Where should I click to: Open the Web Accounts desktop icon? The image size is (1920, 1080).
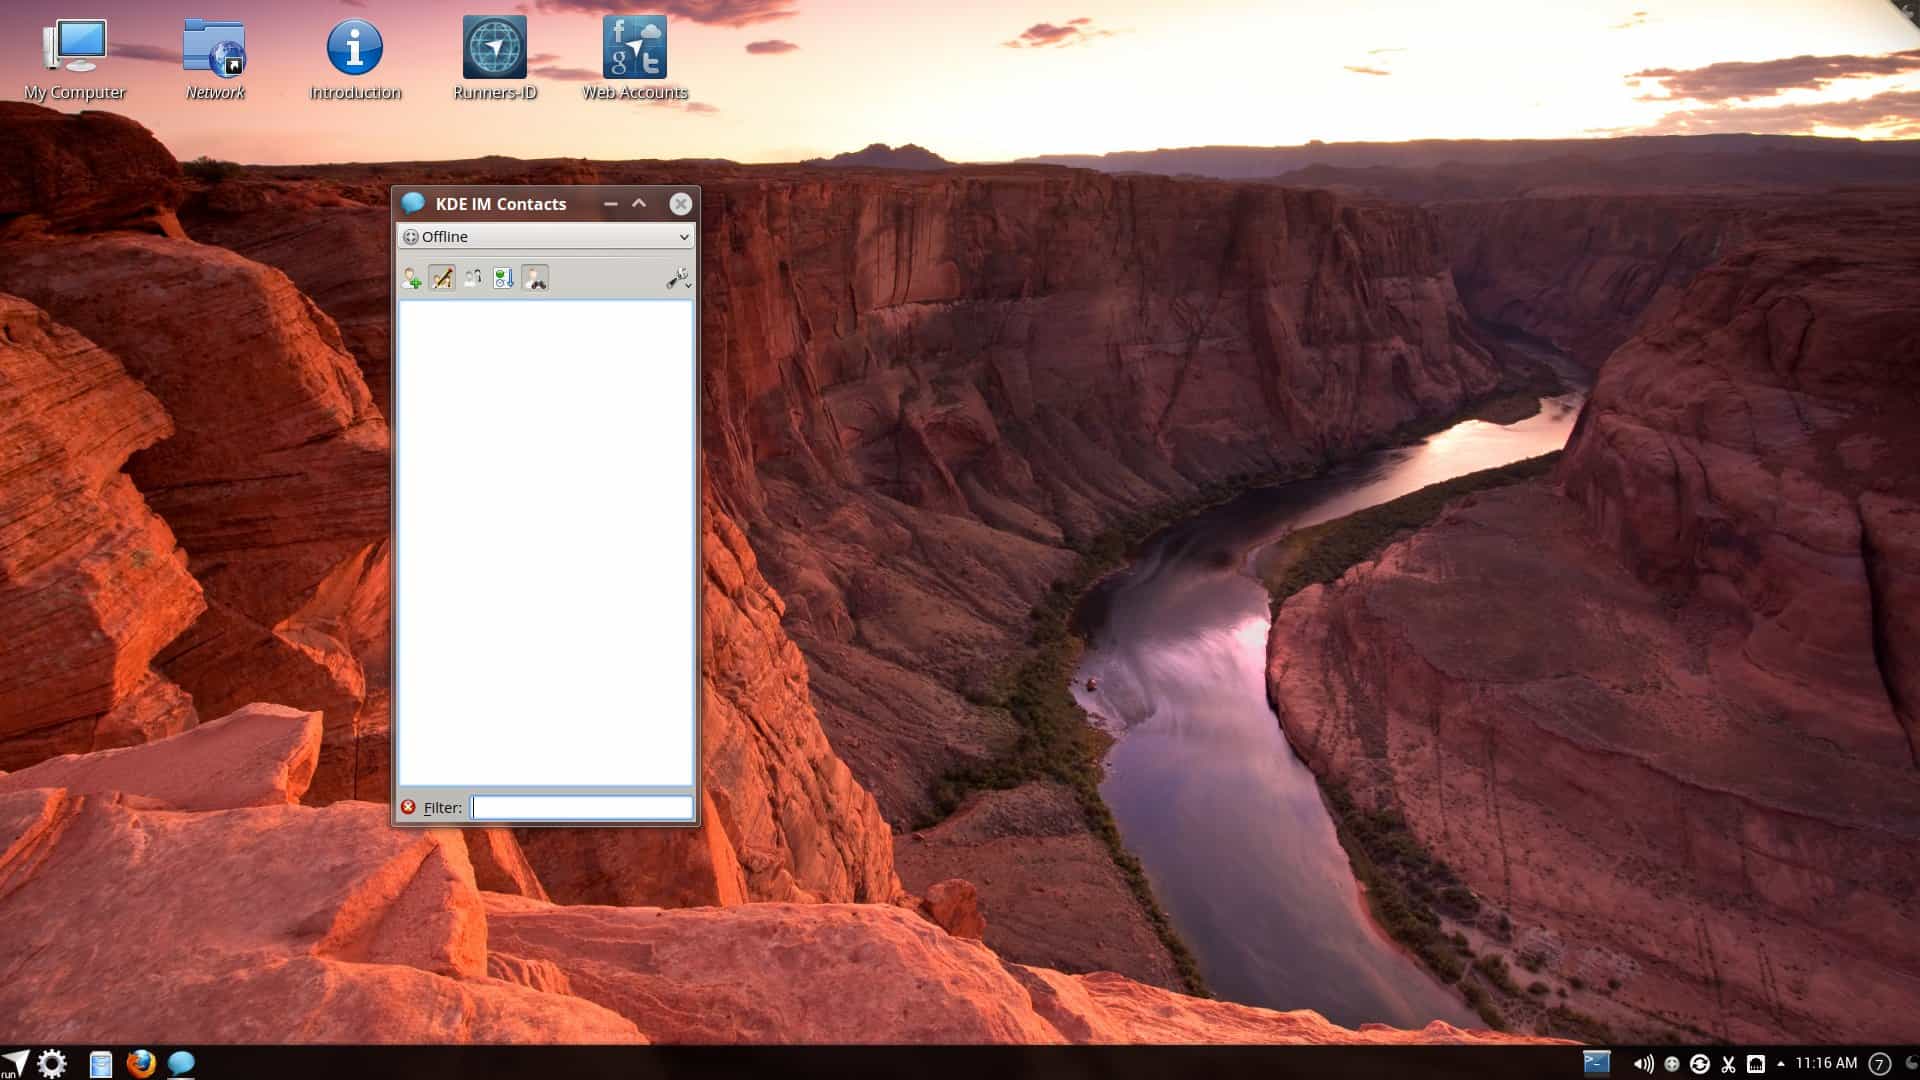635,60
